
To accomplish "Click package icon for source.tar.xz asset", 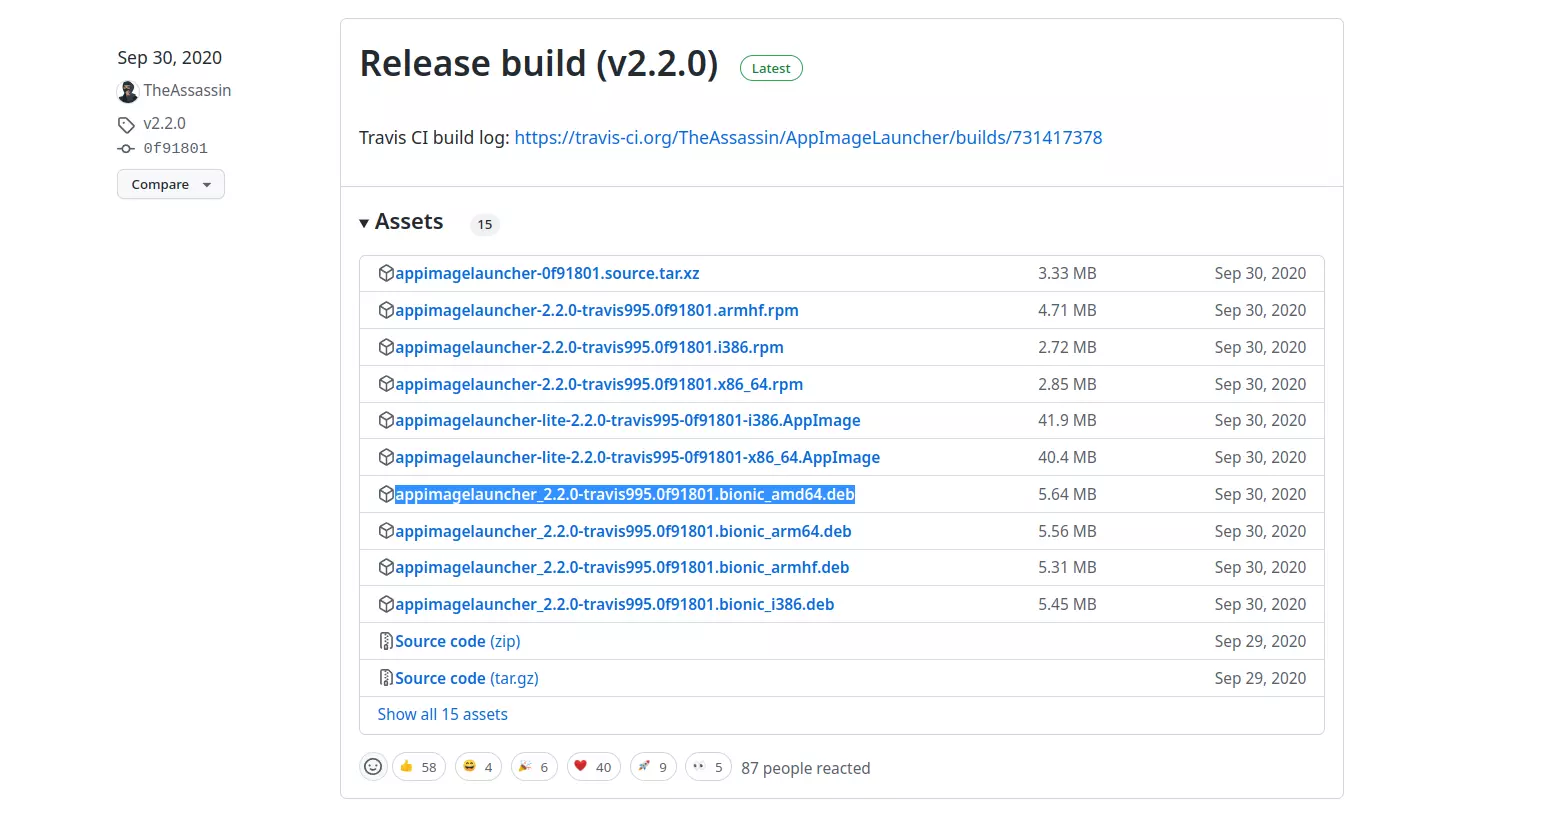I will (x=386, y=273).
